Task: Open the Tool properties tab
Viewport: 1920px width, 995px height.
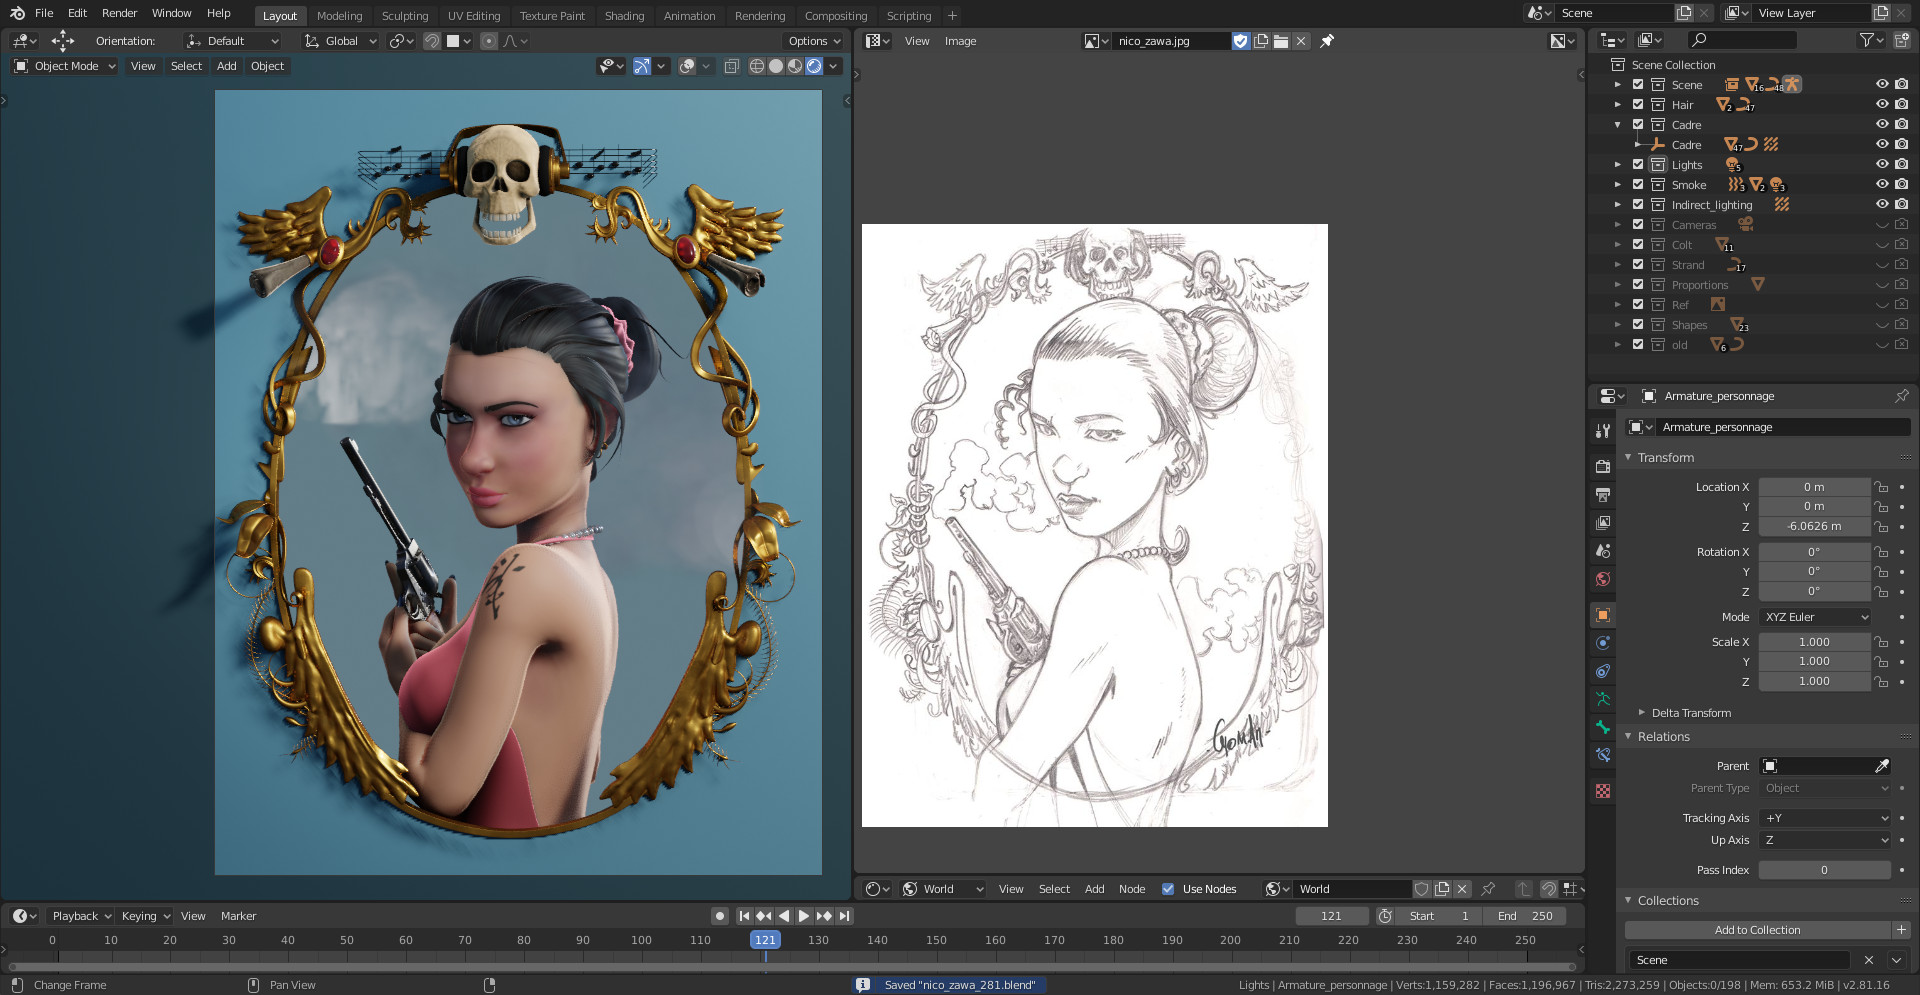Action: (x=1603, y=431)
